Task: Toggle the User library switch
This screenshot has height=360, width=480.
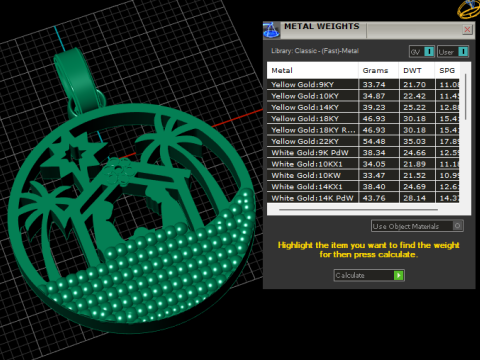Action: coord(463,52)
